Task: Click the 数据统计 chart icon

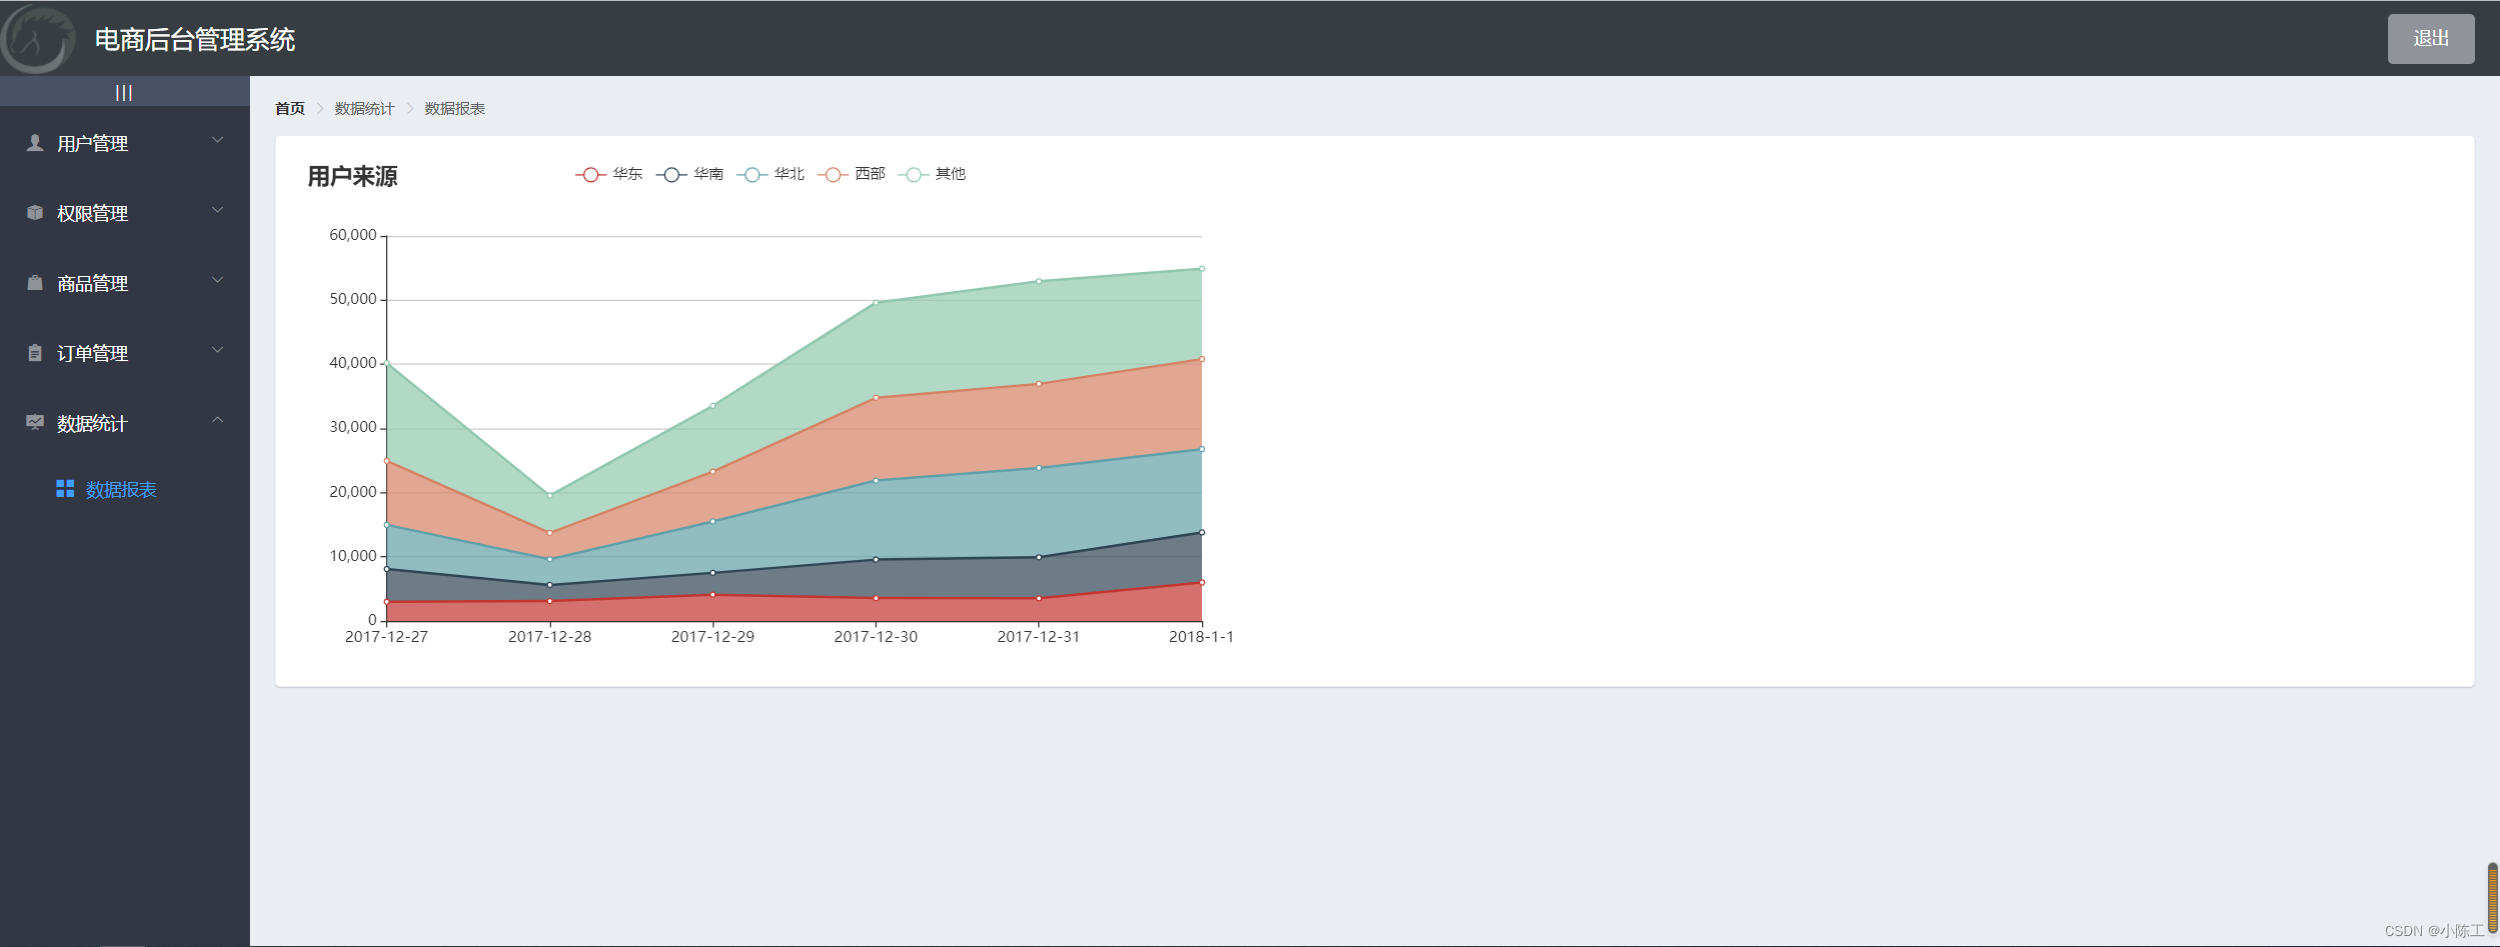Action: click(x=35, y=423)
